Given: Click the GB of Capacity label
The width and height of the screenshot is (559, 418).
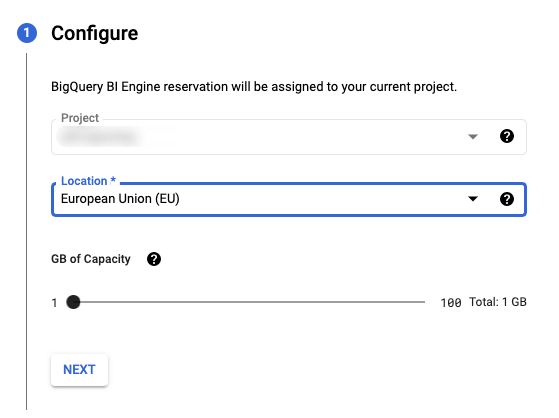Looking at the screenshot, I should [91, 259].
